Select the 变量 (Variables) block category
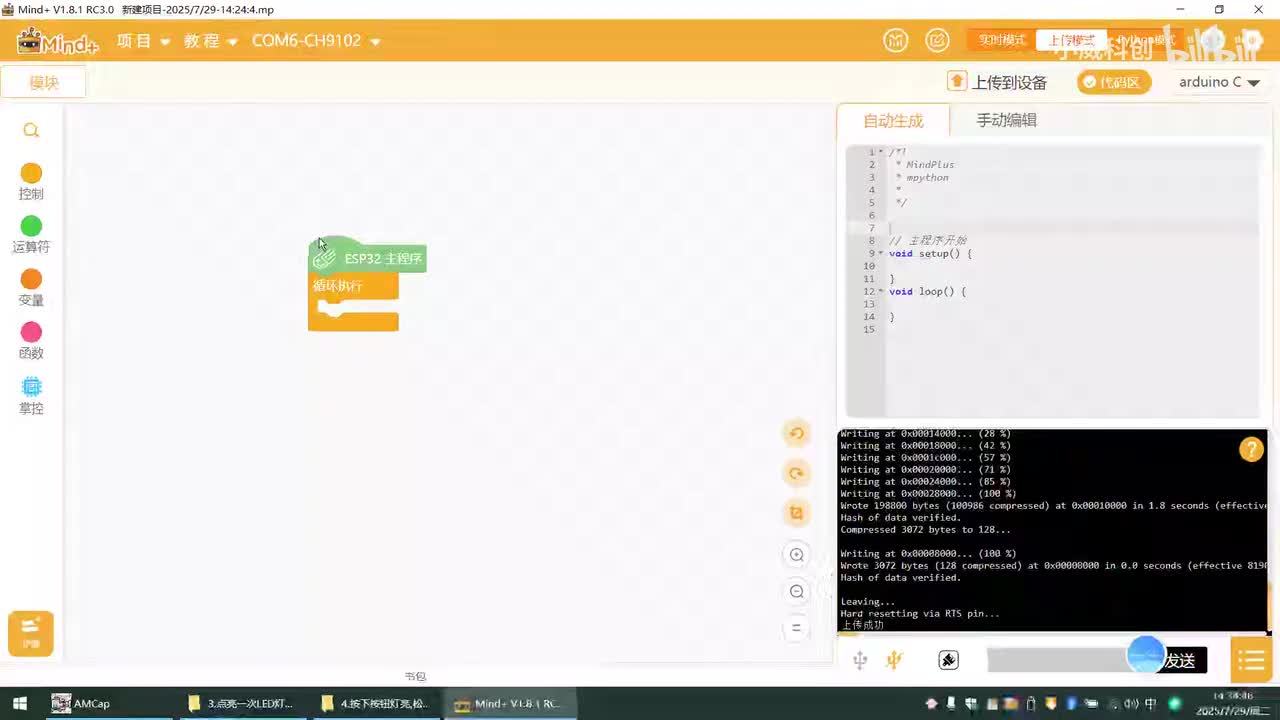 click(x=31, y=288)
